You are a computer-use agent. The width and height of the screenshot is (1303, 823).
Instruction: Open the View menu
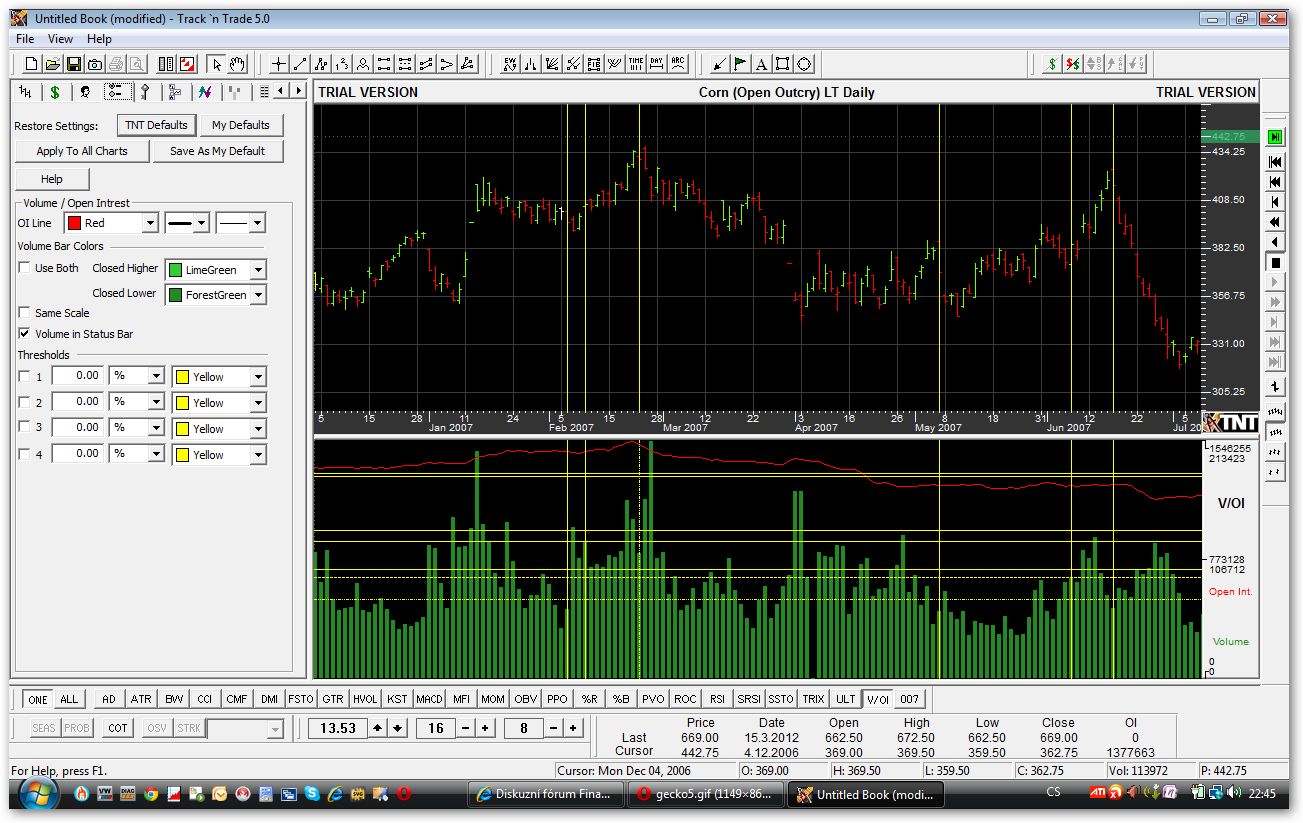click(x=60, y=39)
